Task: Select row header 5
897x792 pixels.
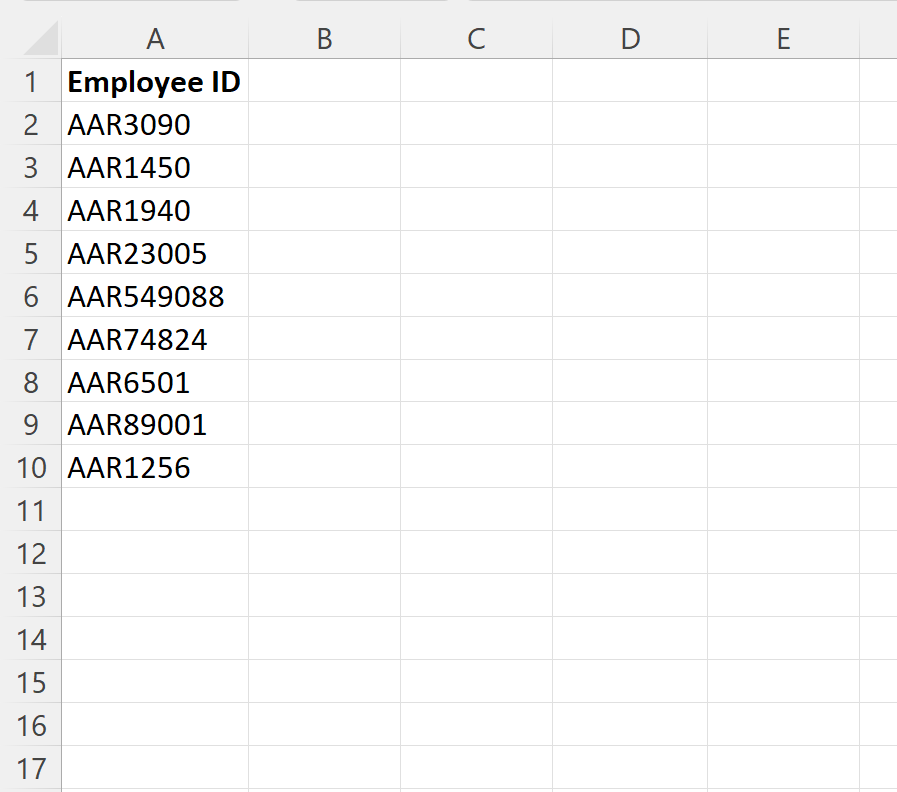Action: pyautogui.click(x=33, y=253)
